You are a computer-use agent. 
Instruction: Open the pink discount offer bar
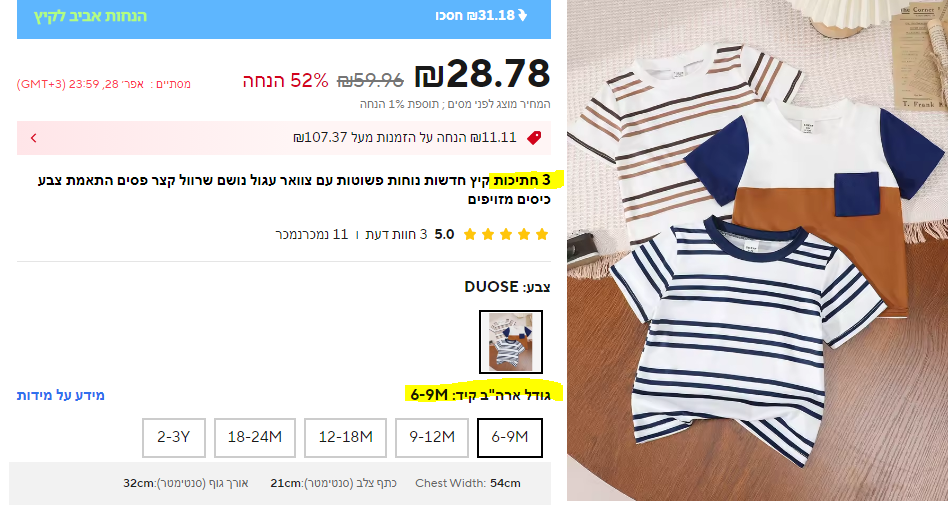click(x=284, y=138)
